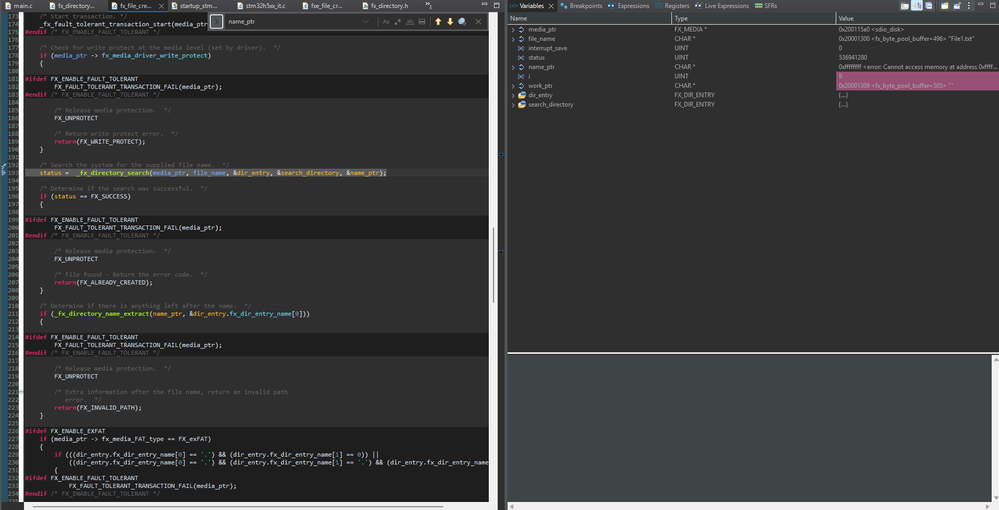Click the code line return(FX_ALREADY_CREATED);
This screenshot has width=999, height=510.
(x=103, y=282)
